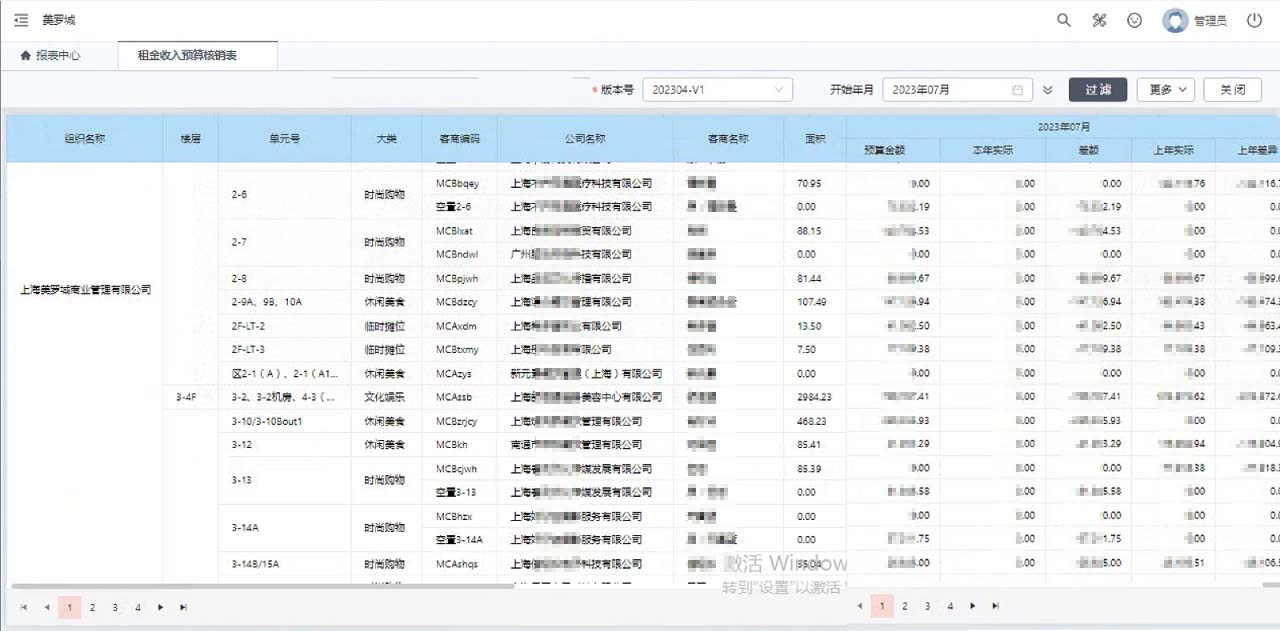Click the table's horizontal scrollbar
The width and height of the screenshot is (1280, 631).
click(300, 585)
